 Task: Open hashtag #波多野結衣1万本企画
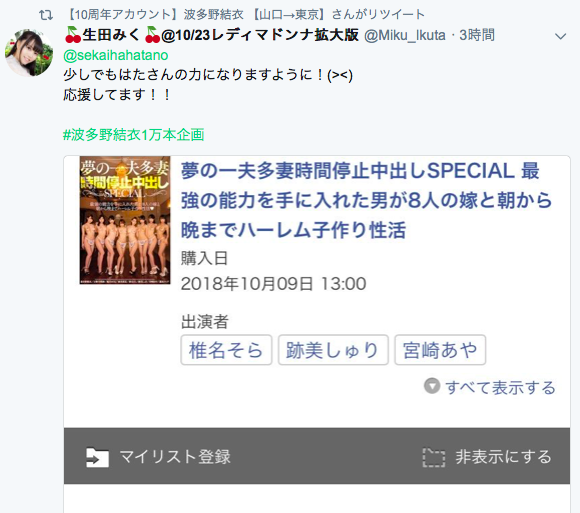tap(134, 135)
